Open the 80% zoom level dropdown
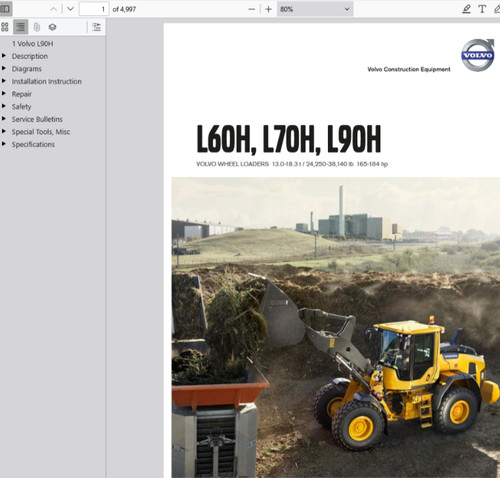Viewport: 500px width, 478px height. (315, 9)
